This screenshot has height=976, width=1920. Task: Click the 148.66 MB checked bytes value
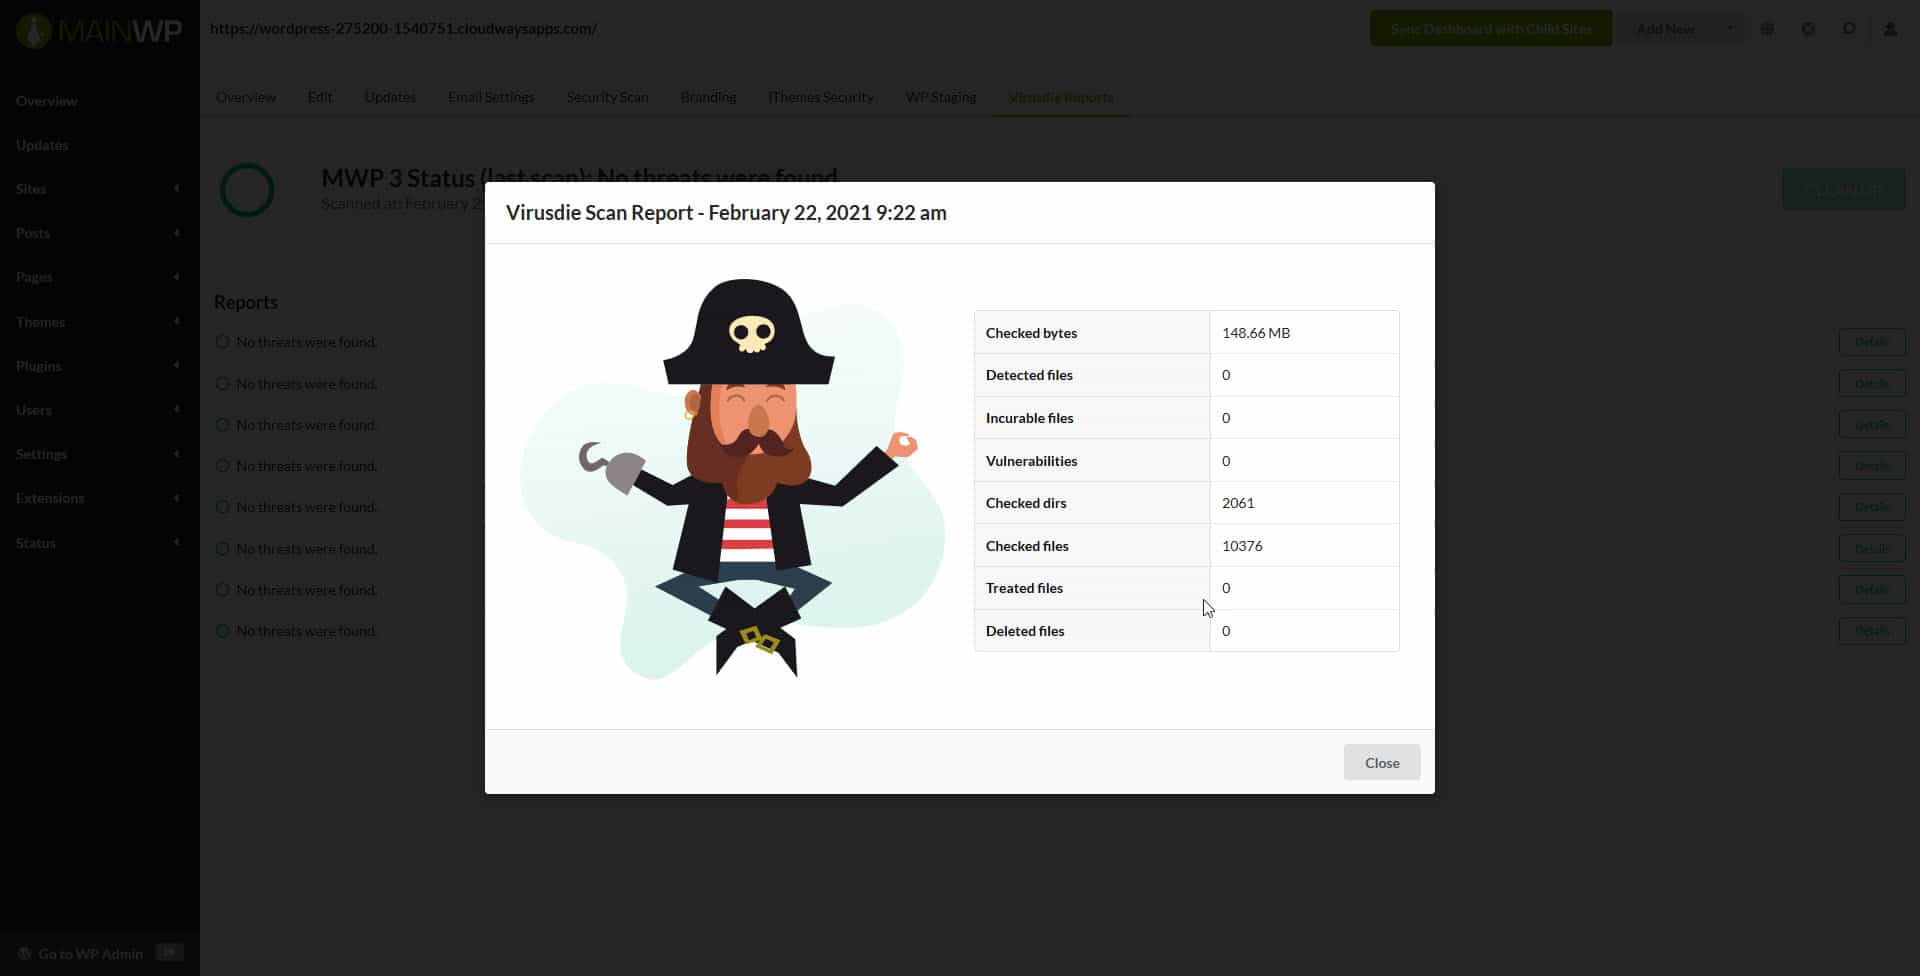pos(1256,333)
